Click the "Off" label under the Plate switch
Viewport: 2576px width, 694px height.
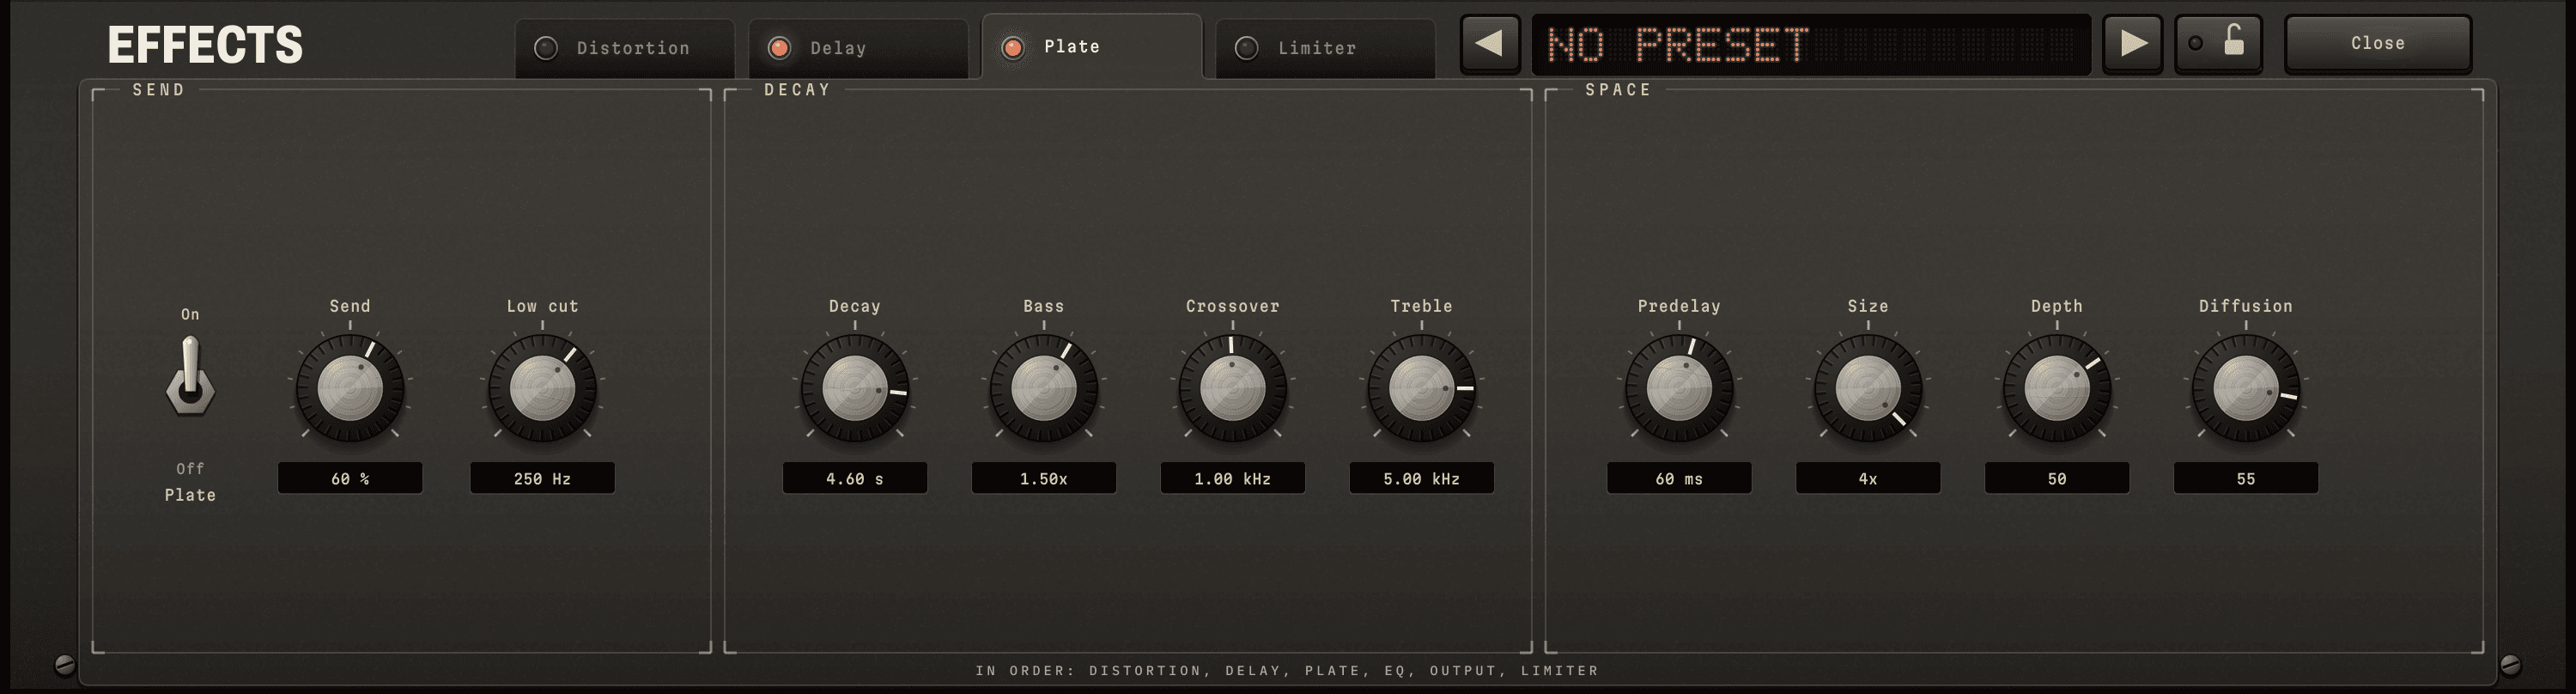190,468
